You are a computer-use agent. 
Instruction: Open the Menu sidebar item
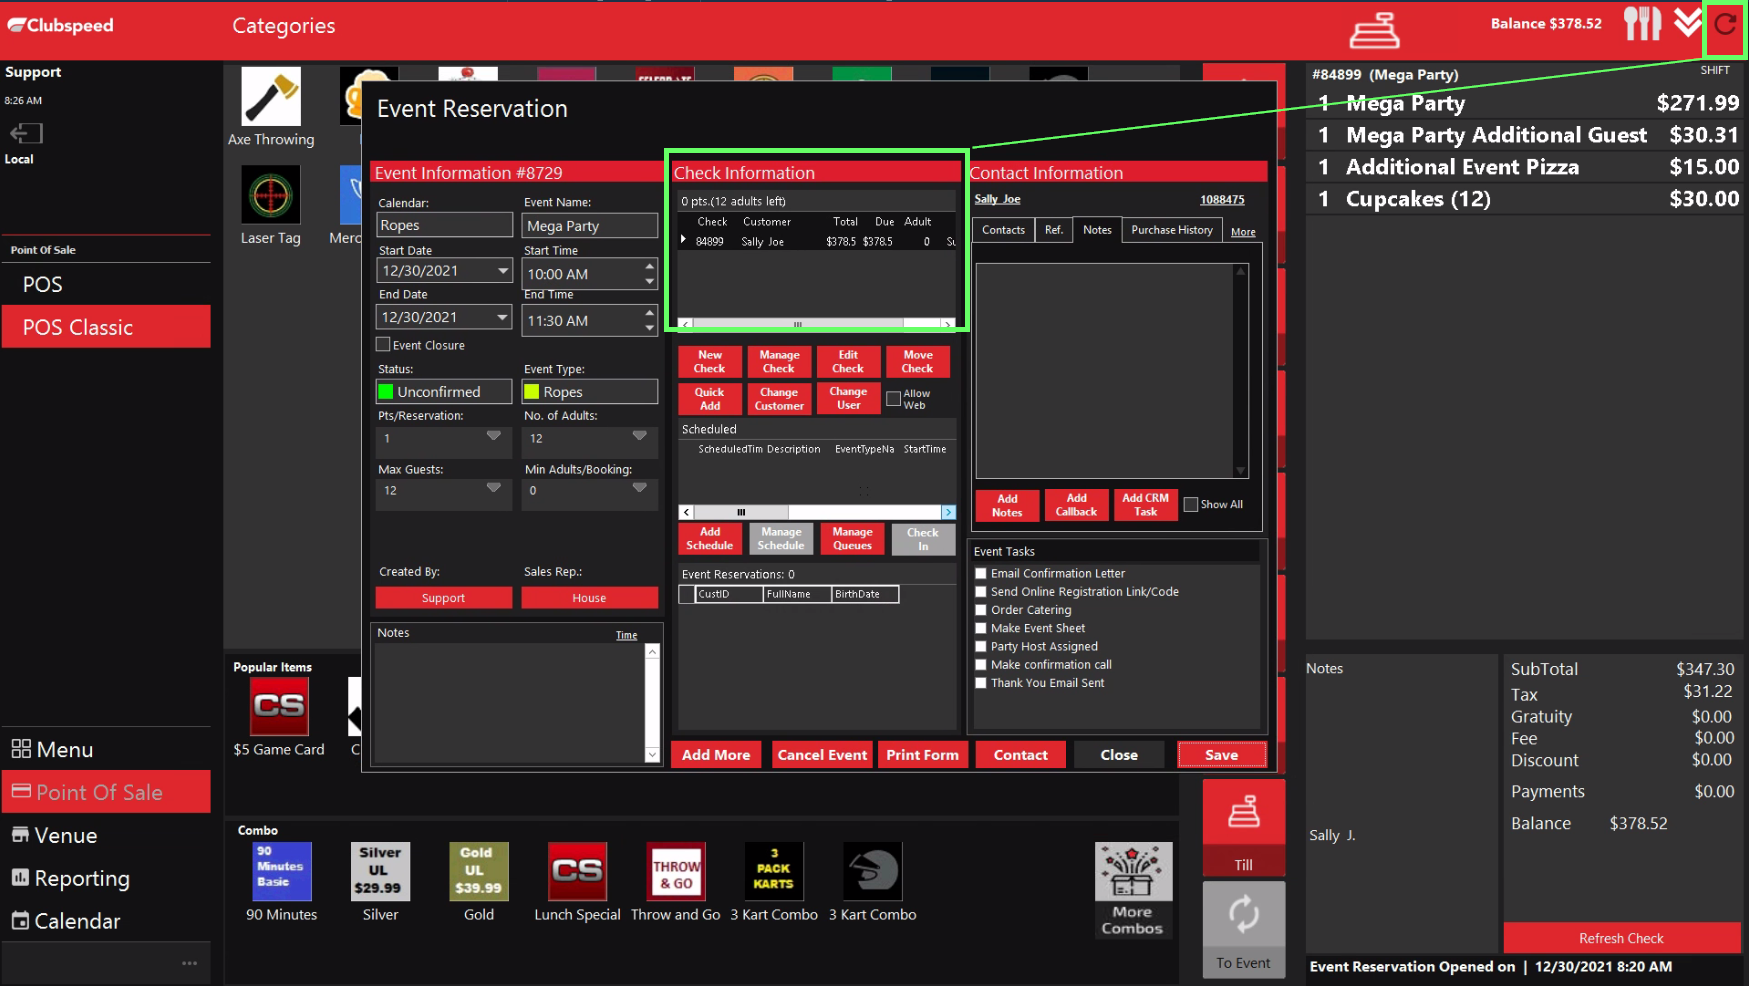coord(106,749)
